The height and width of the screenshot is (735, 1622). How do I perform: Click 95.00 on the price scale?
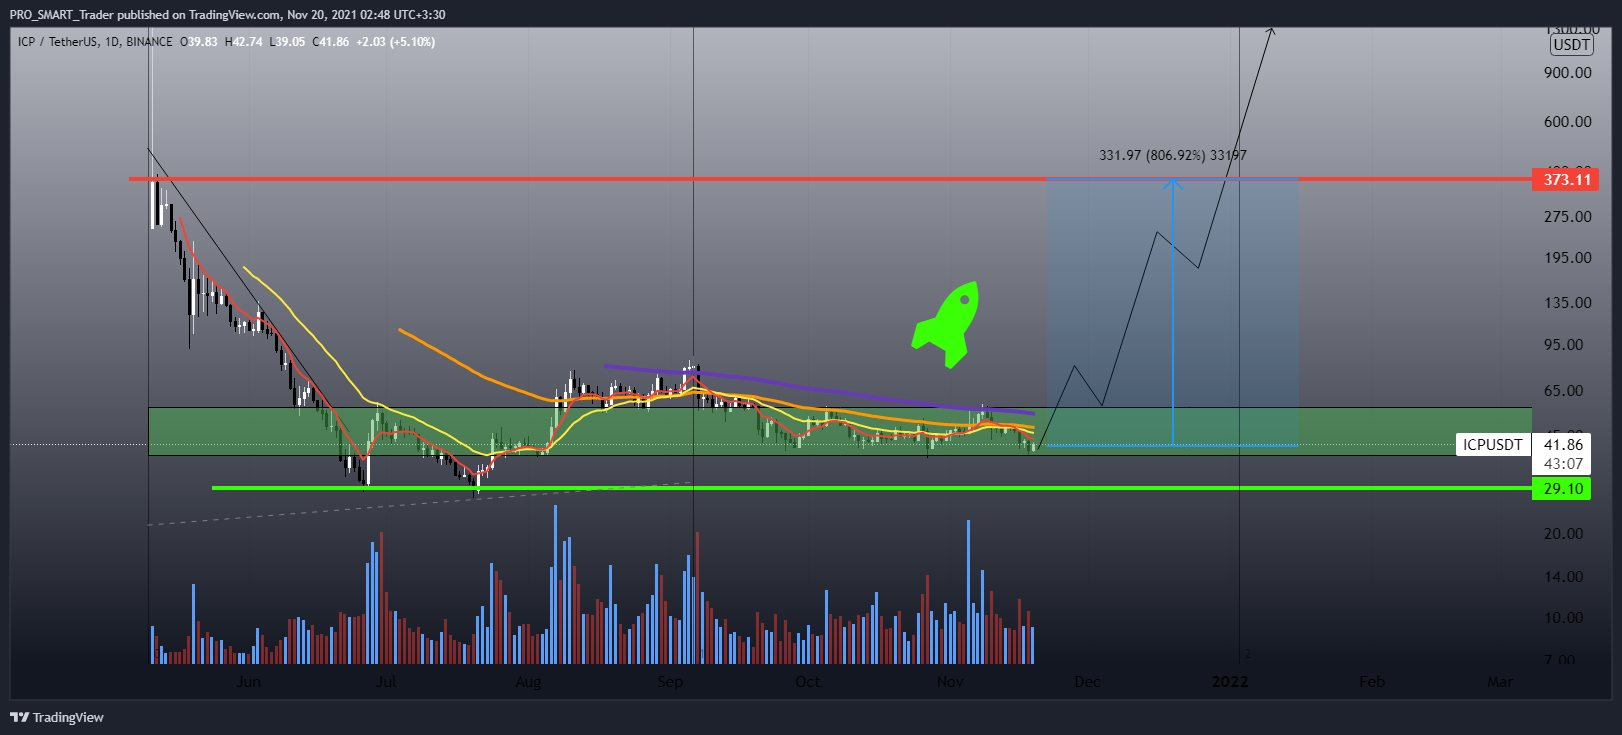tap(1564, 345)
